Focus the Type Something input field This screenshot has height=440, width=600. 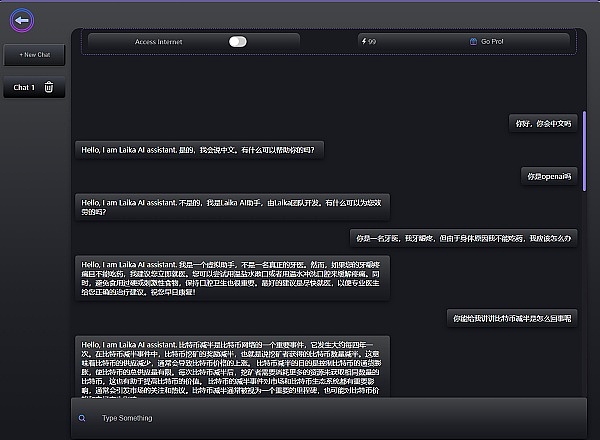[x=330, y=418]
